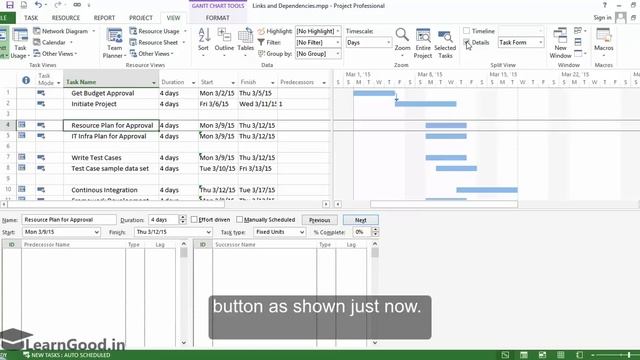The width and height of the screenshot is (640, 360).
Task: Select the IT Infra Plan for Approval task
Action: click(x=109, y=136)
